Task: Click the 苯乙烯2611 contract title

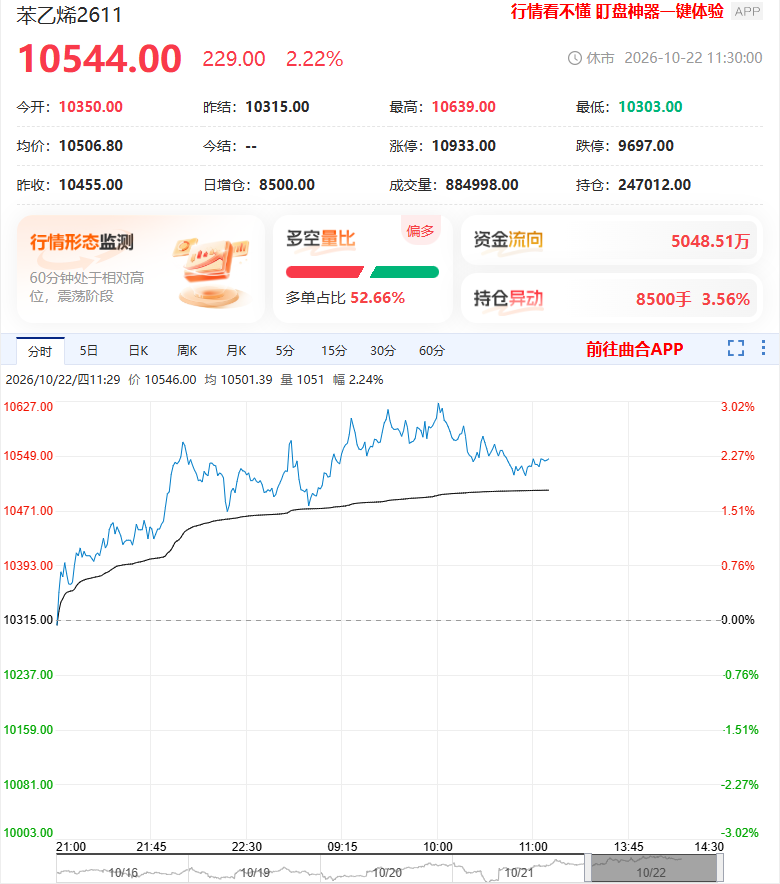Action: (x=69, y=15)
